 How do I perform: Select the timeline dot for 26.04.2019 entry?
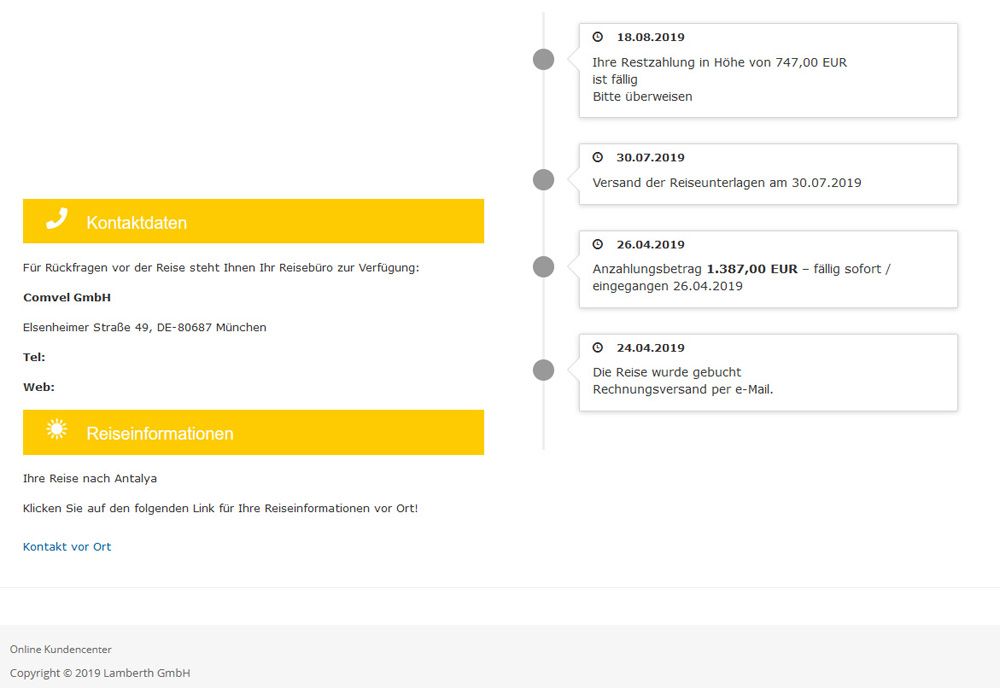(x=543, y=267)
